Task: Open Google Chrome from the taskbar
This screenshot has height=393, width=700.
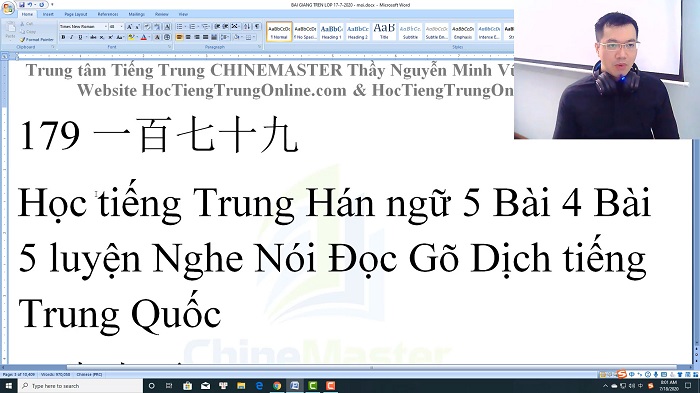Action: click(277, 385)
